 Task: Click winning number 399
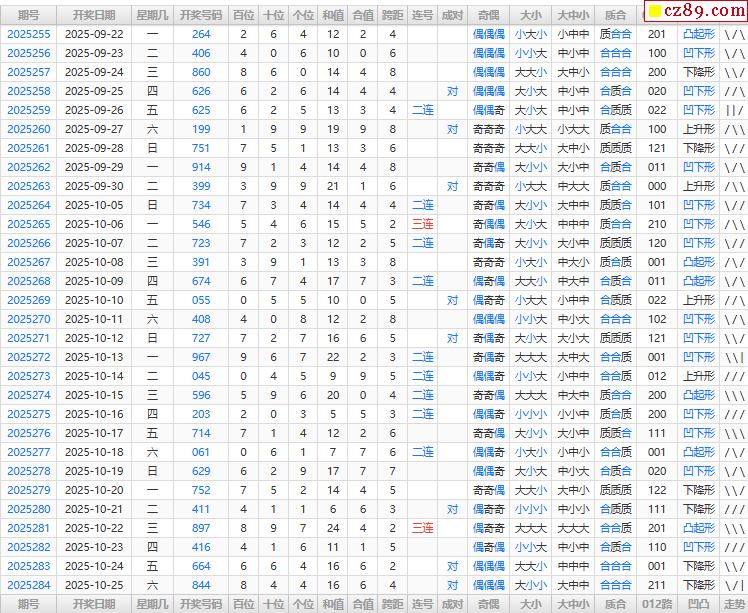(201, 186)
